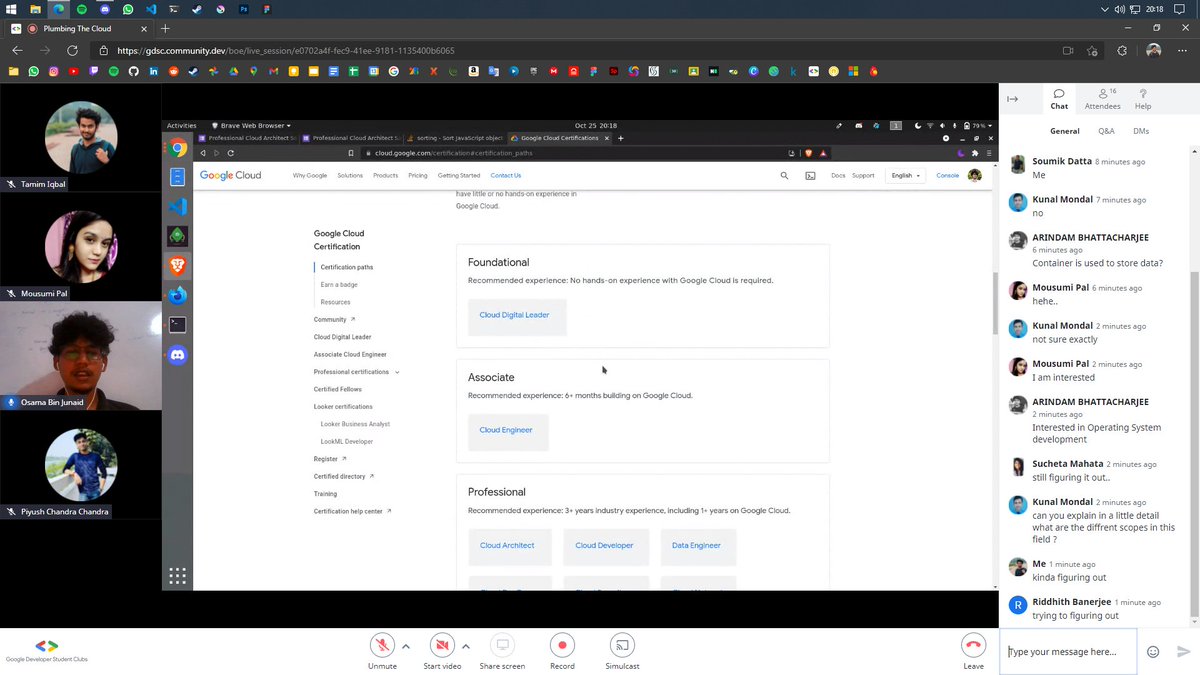
Task: Open Photoshop from the taskbar
Action: (244, 9)
